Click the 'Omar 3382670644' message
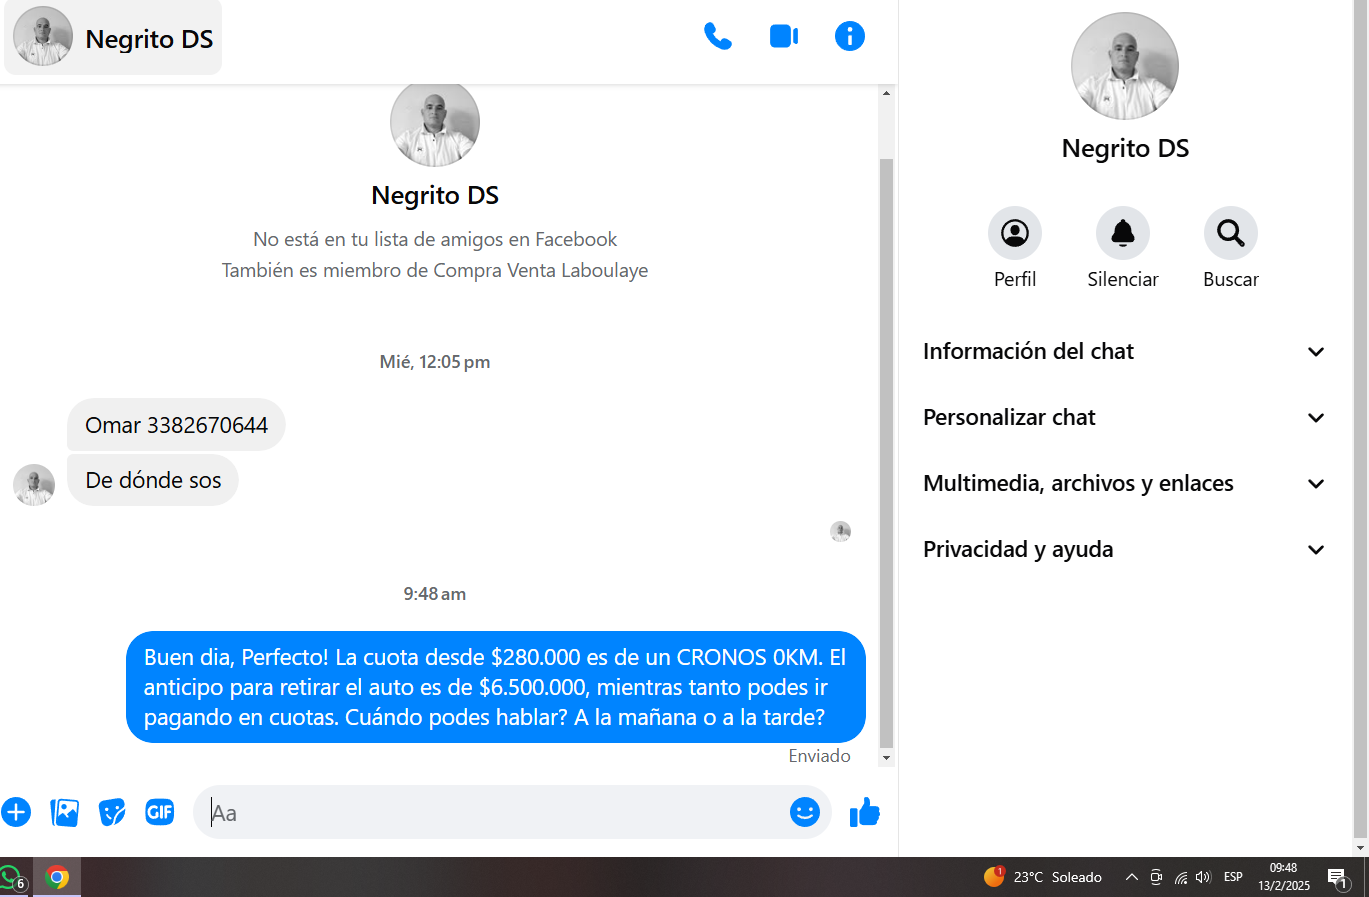The height and width of the screenshot is (897, 1369). click(x=176, y=425)
